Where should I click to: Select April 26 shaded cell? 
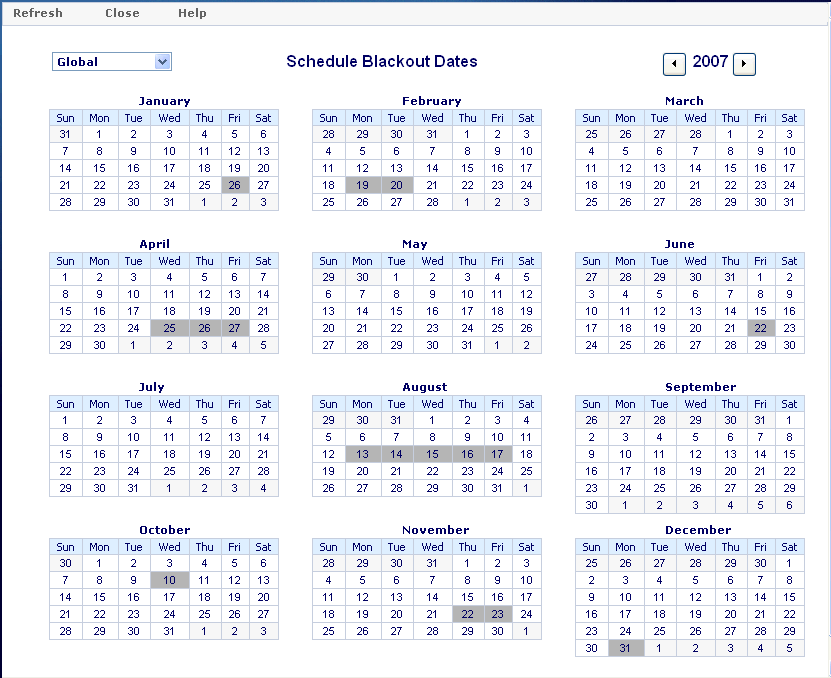point(205,328)
